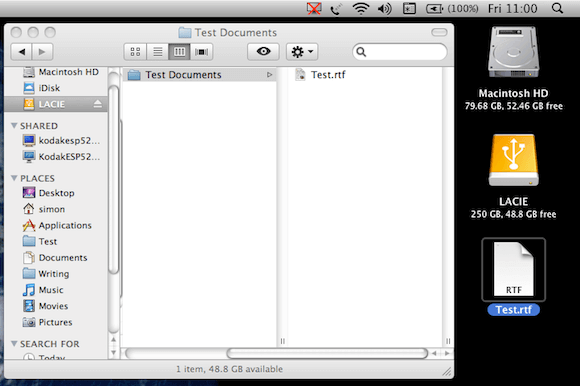Click the sidebar vertical scrollbar
The height and width of the screenshot is (386, 580).
(114, 180)
